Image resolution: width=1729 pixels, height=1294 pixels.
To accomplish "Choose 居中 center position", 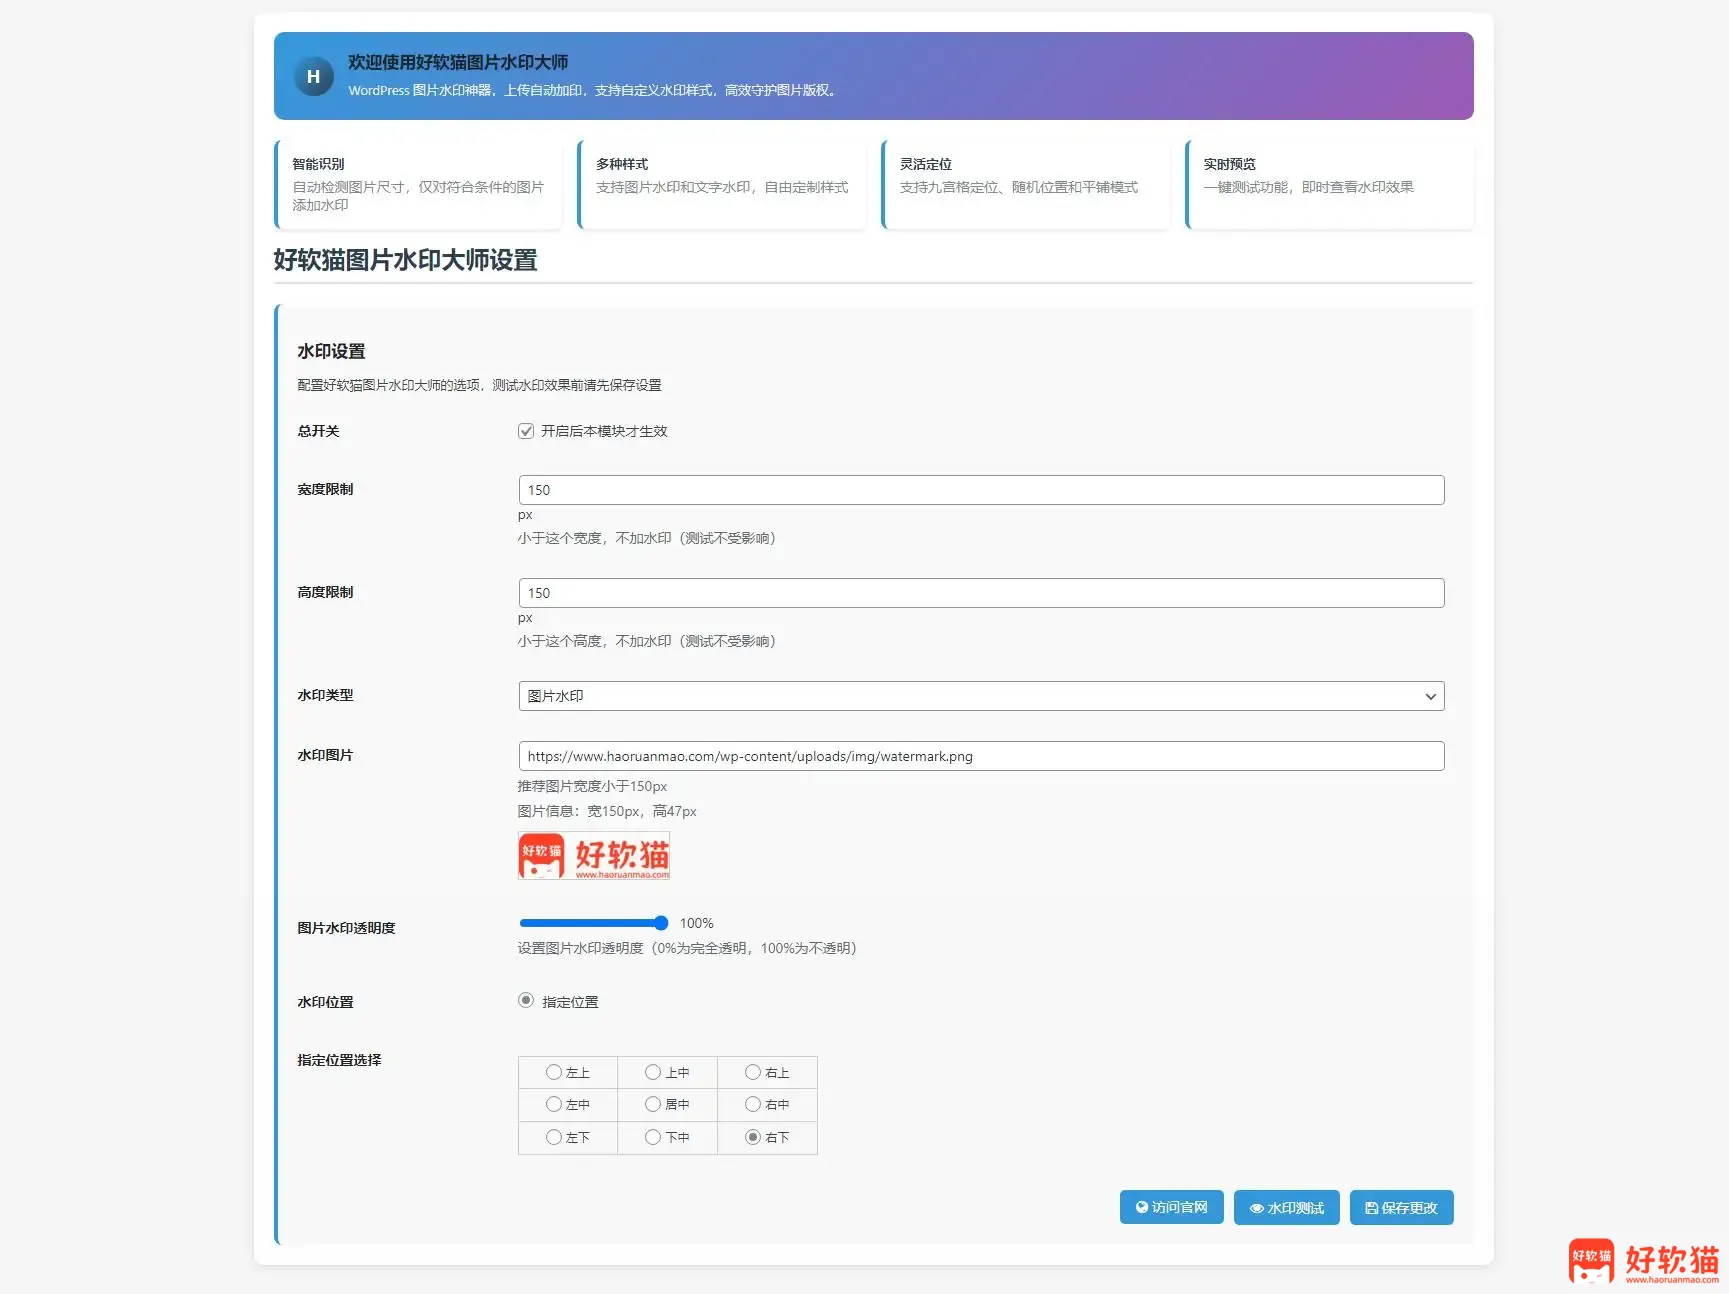I will tap(653, 1104).
